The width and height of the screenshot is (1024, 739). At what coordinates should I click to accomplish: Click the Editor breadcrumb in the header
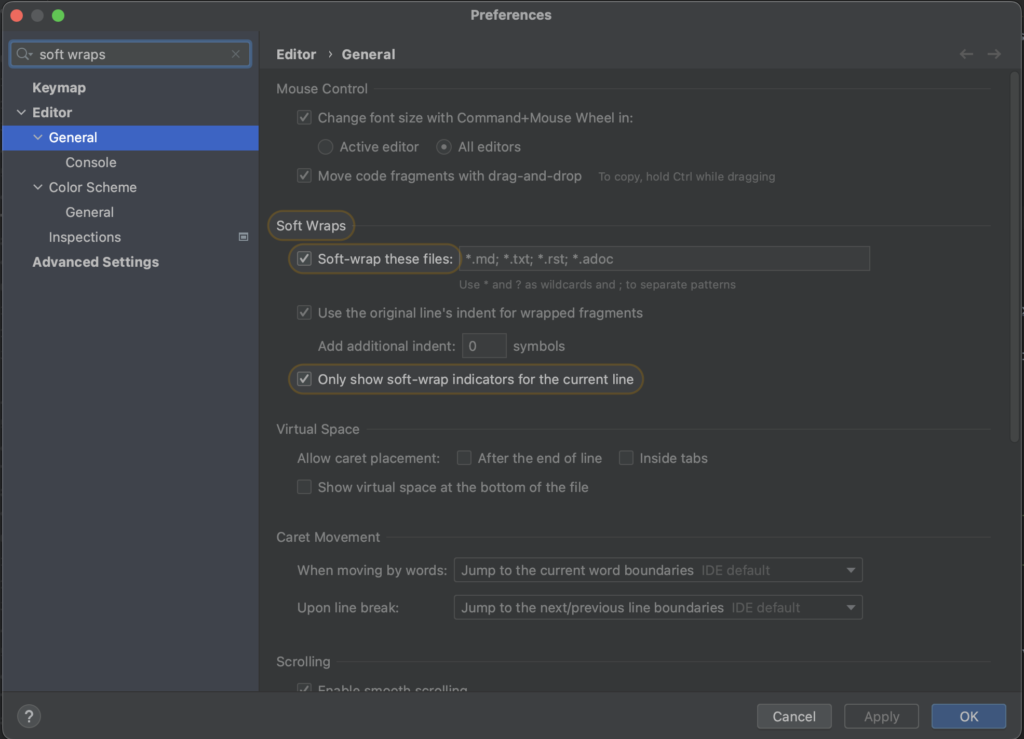coord(296,54)
